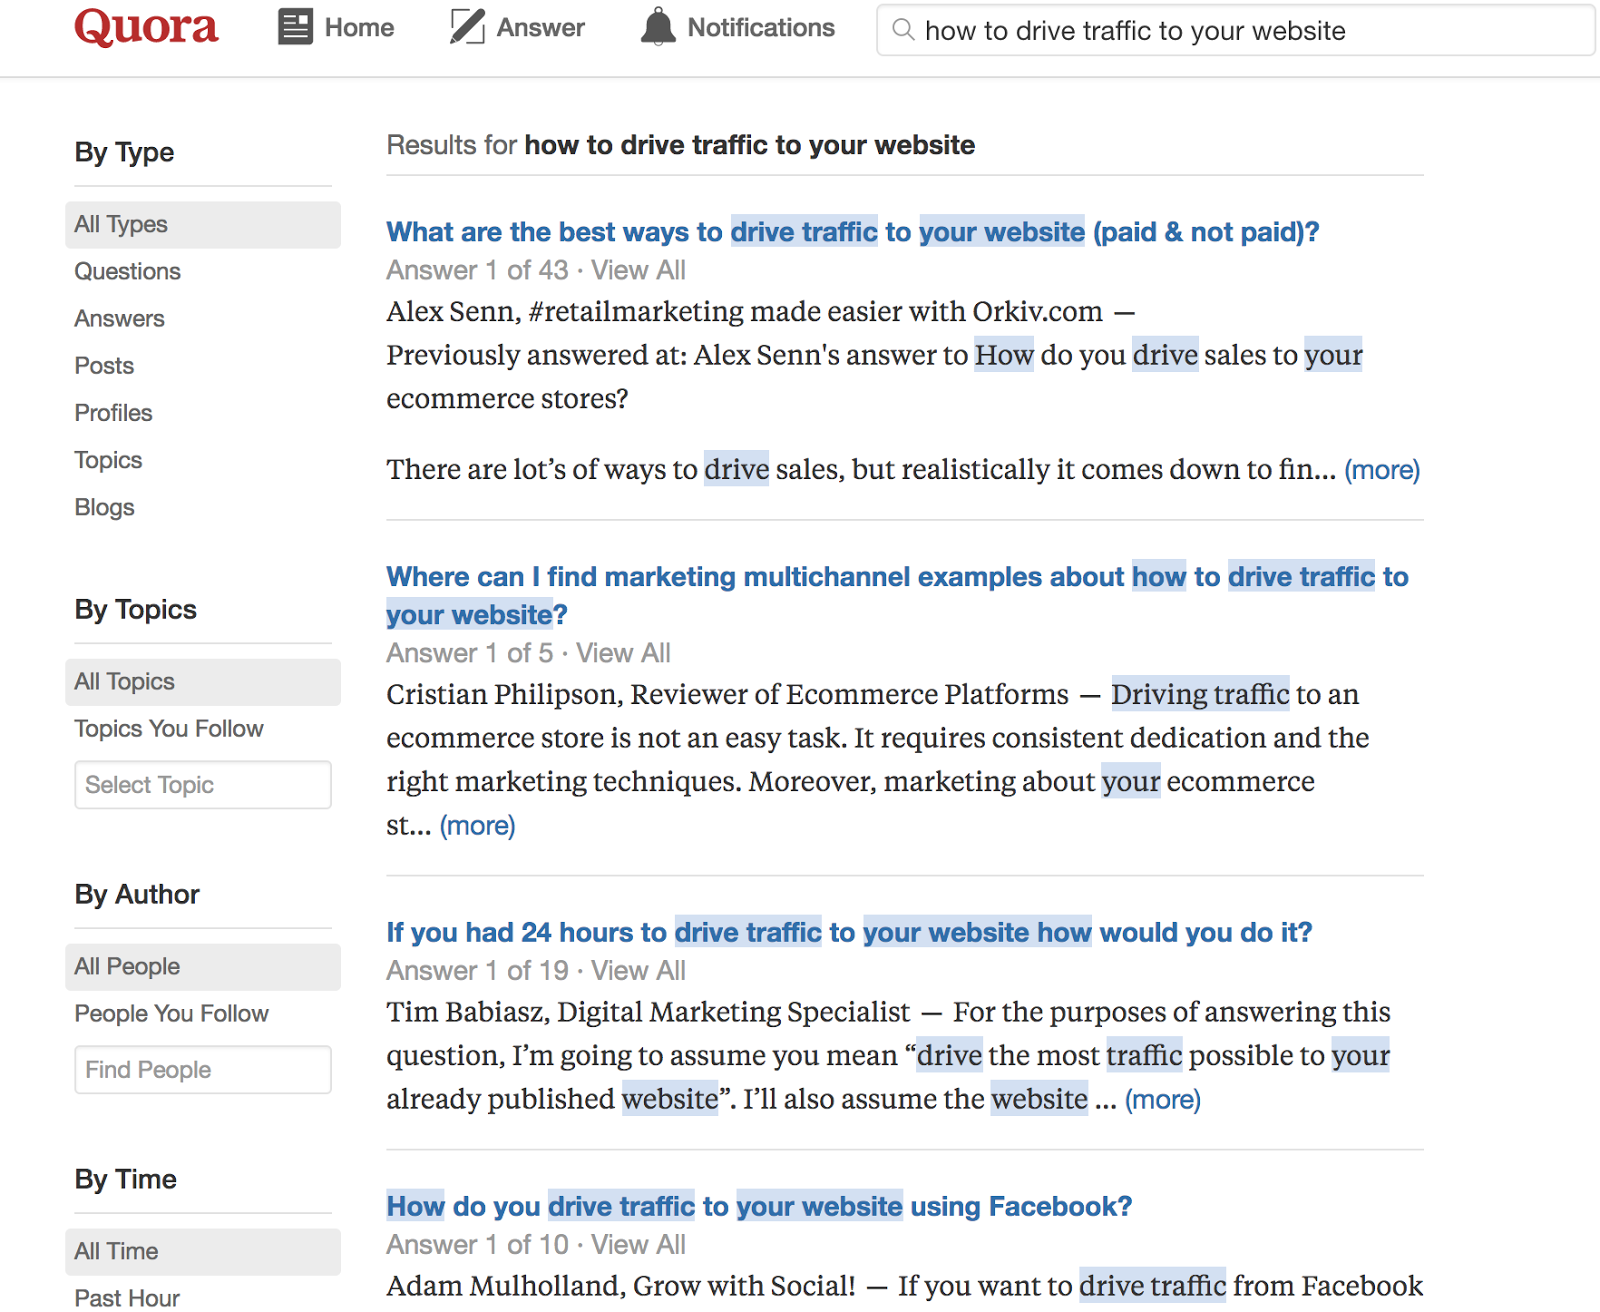Focus the search box with query text
Viewport: 1600px width, 1312px height.
pos(1236,30)
